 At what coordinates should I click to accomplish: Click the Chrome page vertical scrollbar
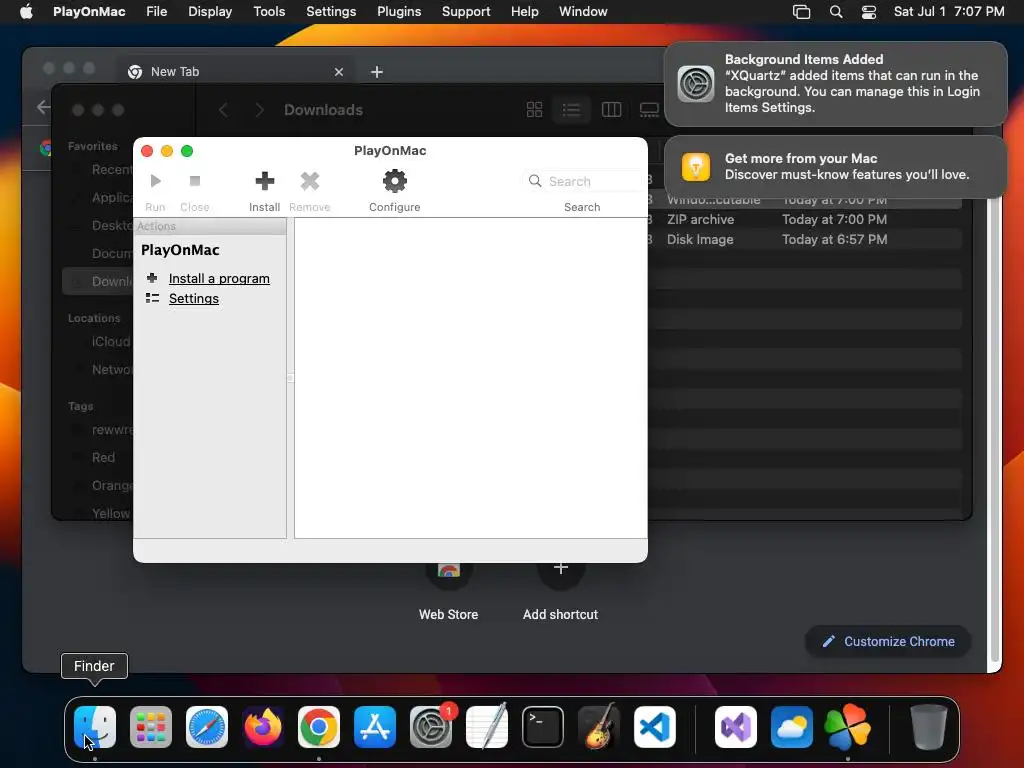(x=995, y=431)
